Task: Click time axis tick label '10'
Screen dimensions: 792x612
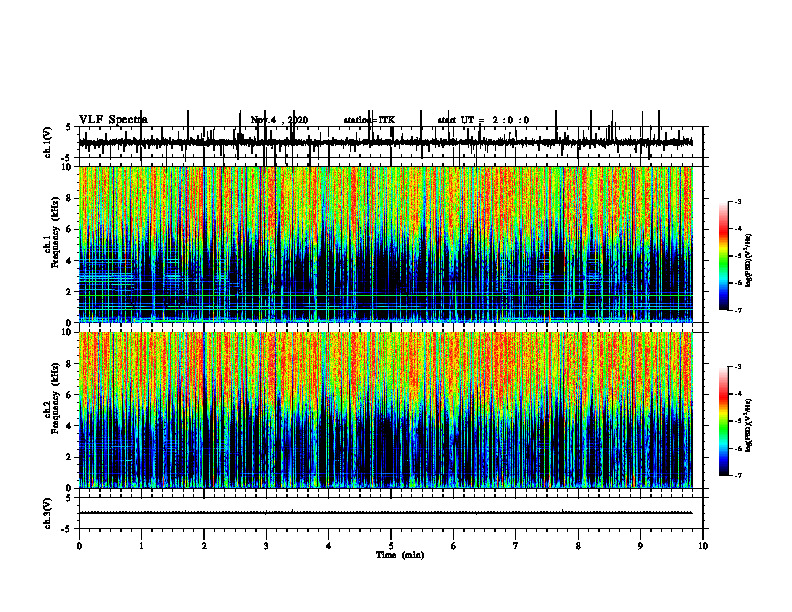Action: coord(703,546)
